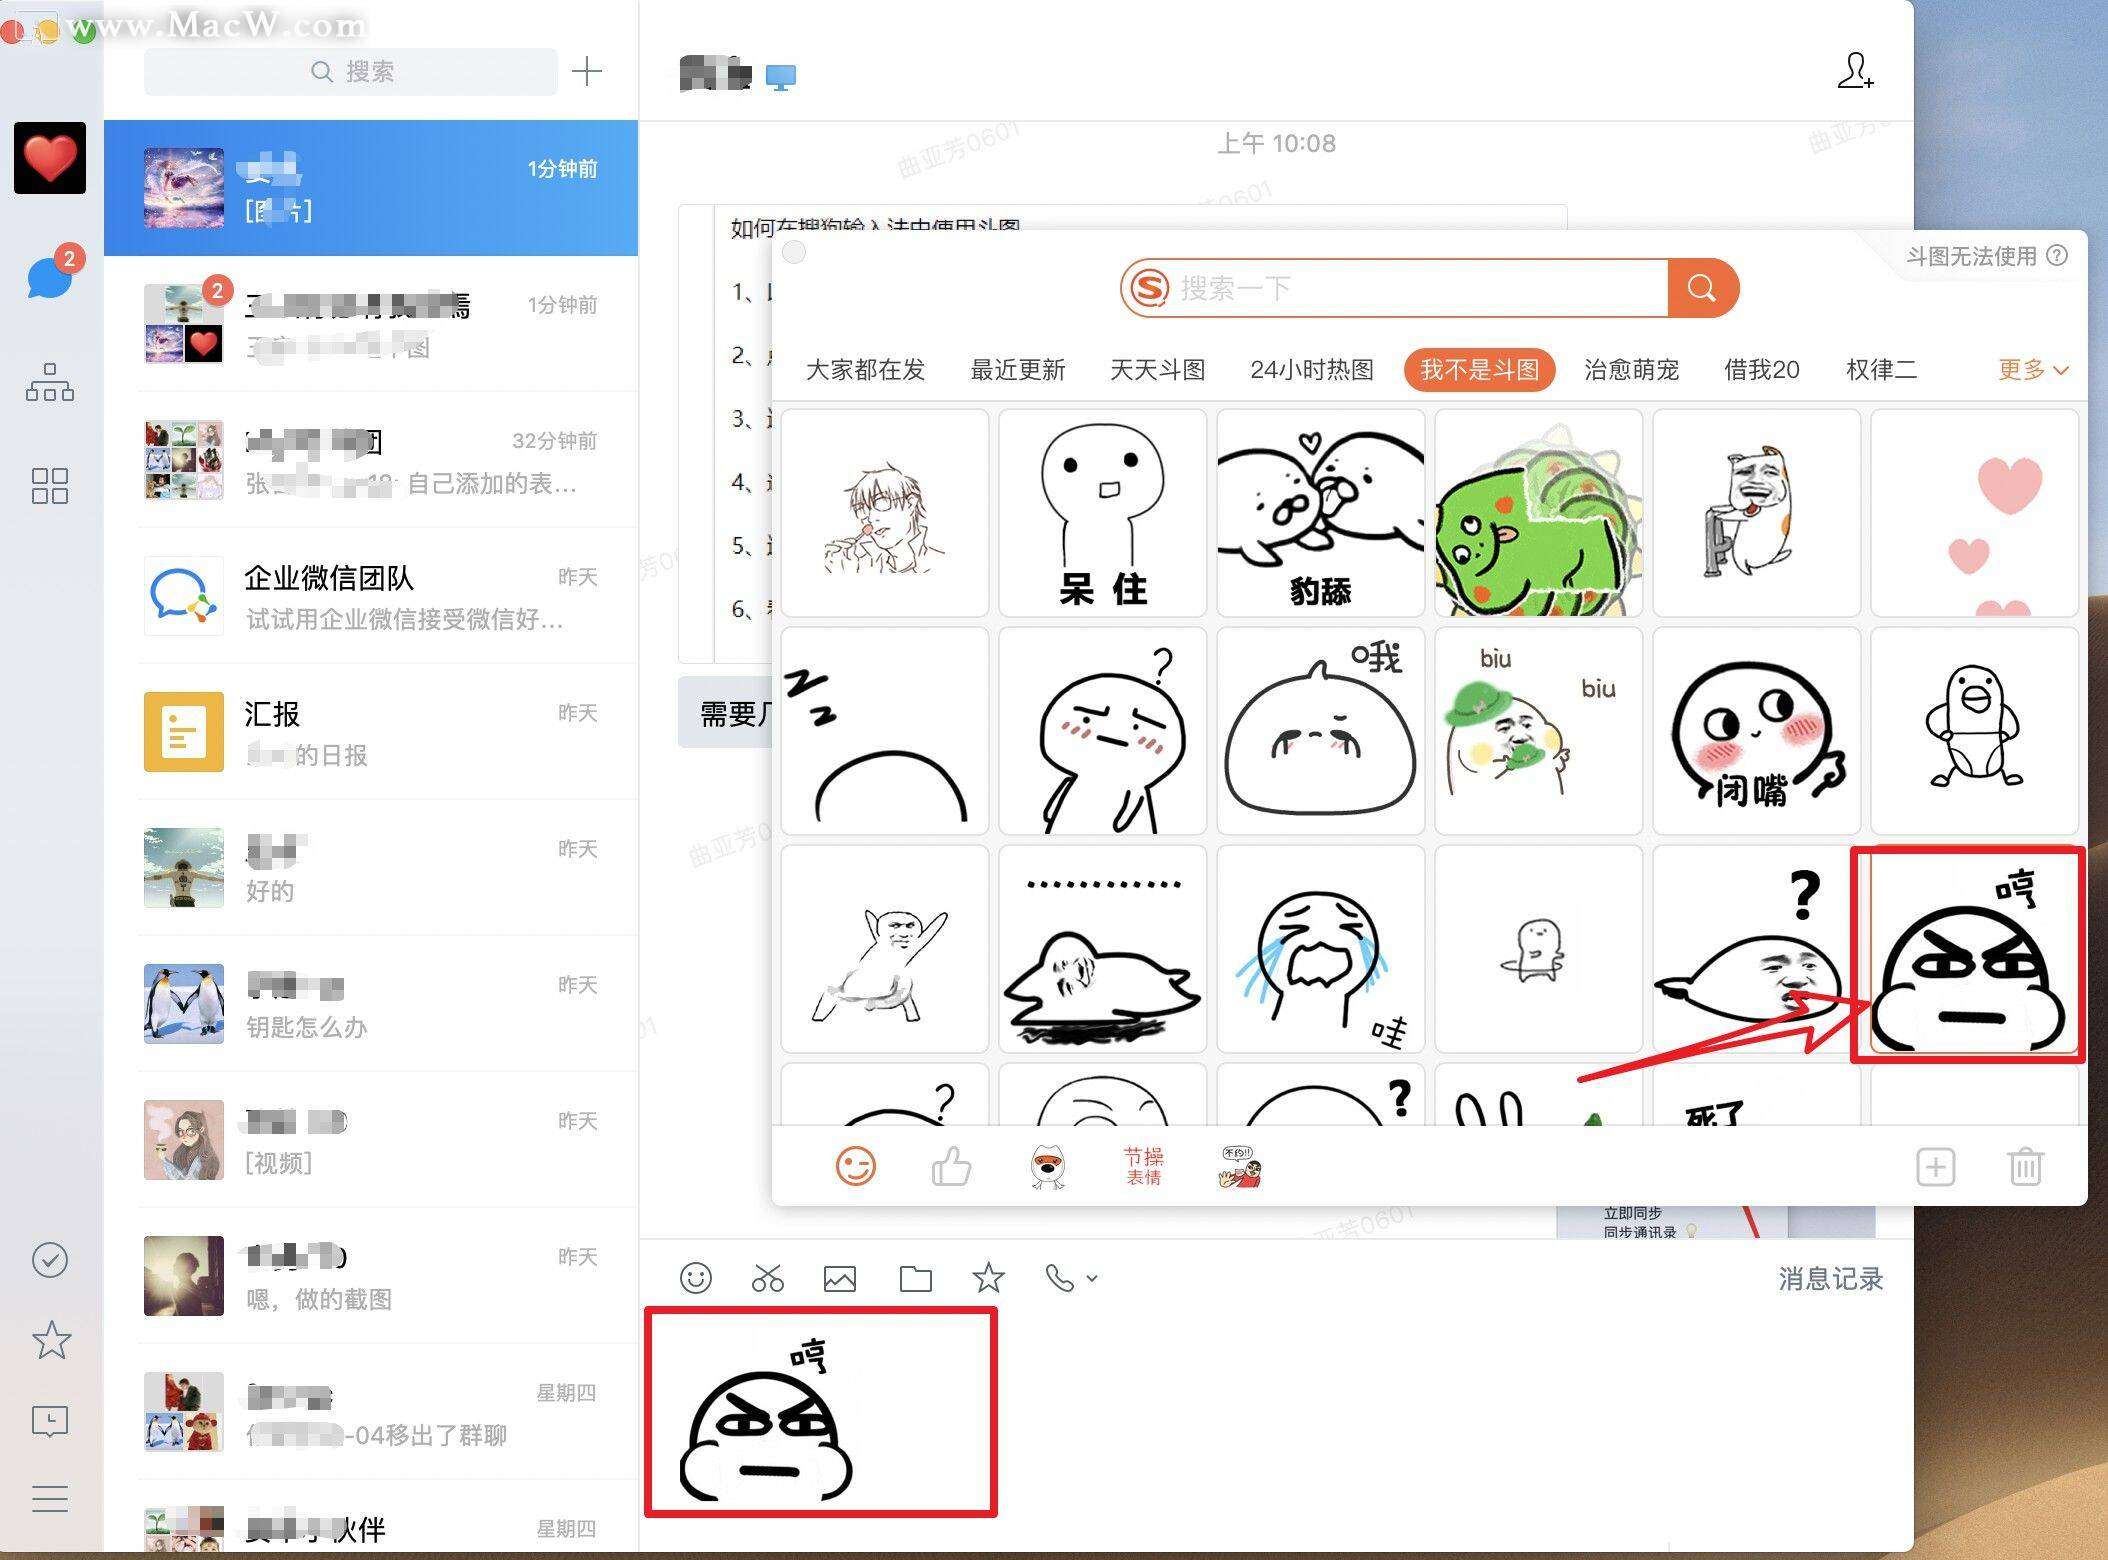Switch to the 治愈萌宠 tab
This screenshot has height=1560, width=2108.
tap(1631, 370)
